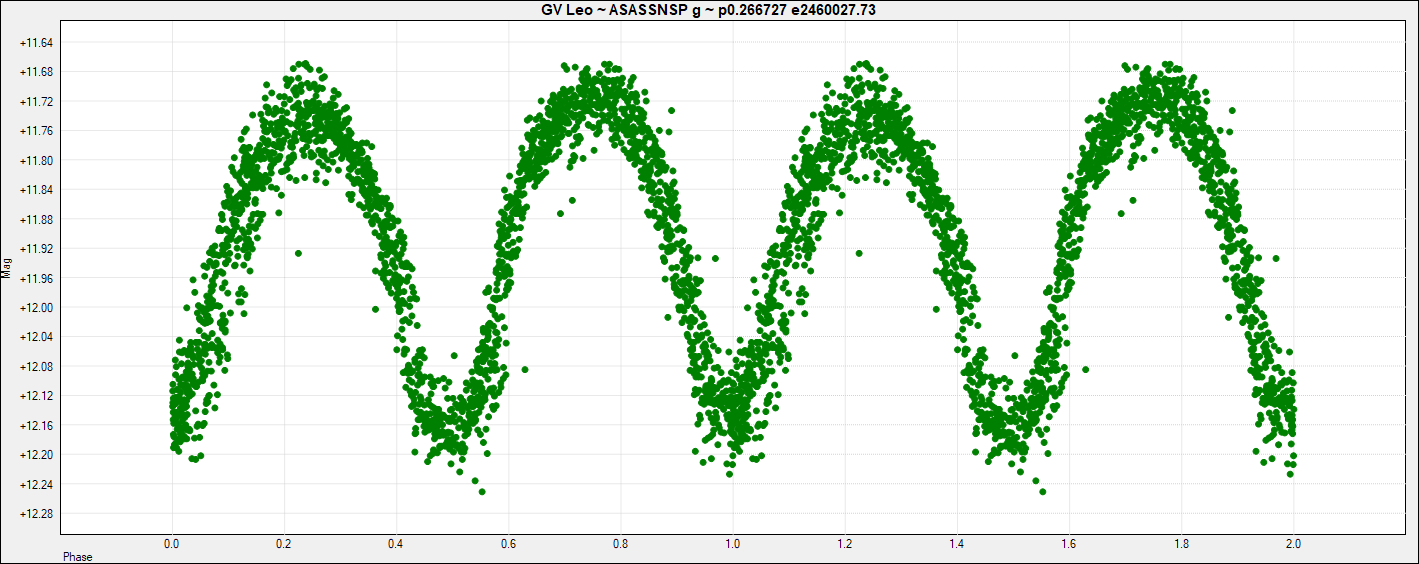Click the 1.0 phase tick label

point(732,545)
